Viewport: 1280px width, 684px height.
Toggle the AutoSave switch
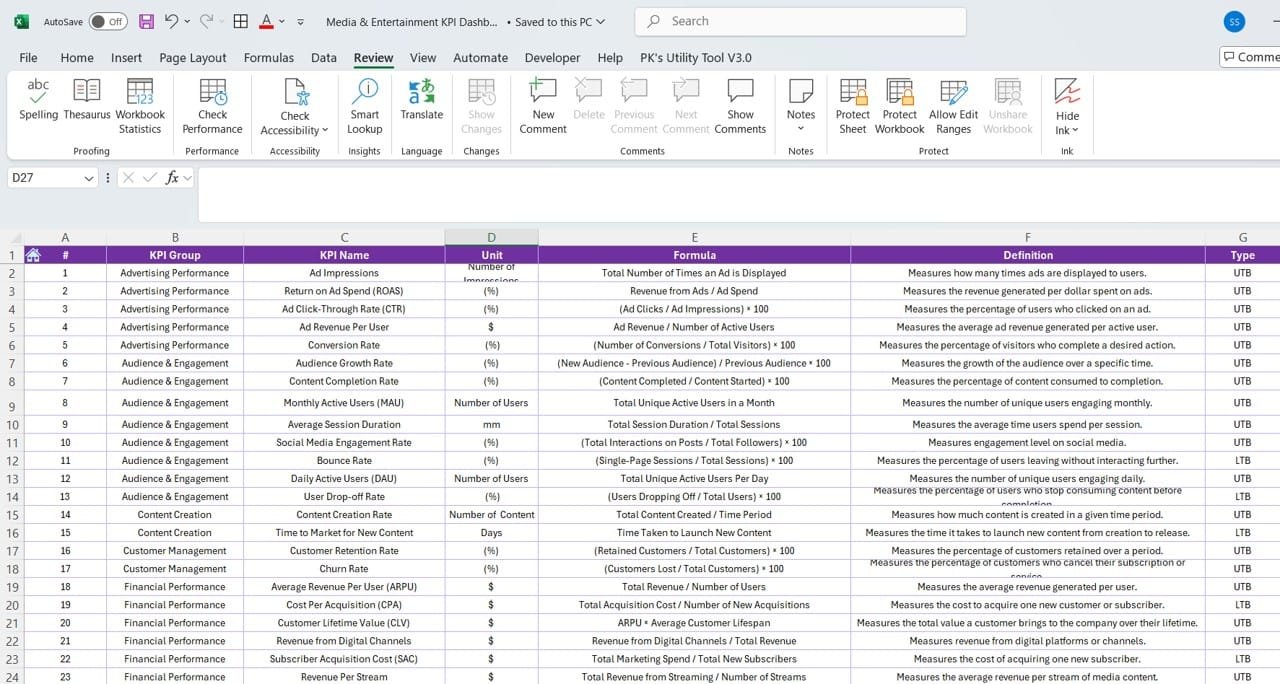[108, 21]
